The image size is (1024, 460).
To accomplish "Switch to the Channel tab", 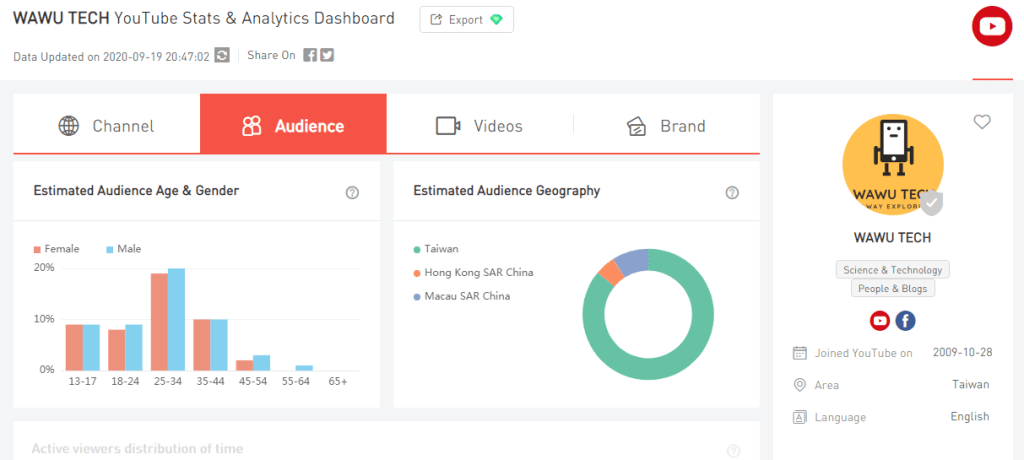I will (107, 126).
